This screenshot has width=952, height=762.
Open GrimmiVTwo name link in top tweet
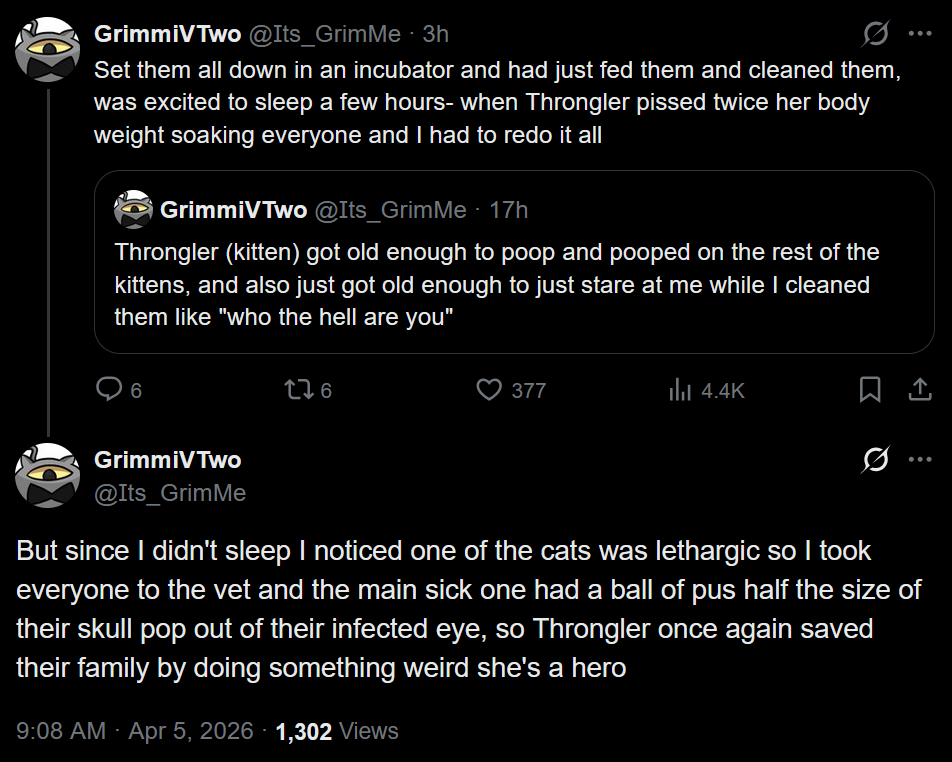168,34
